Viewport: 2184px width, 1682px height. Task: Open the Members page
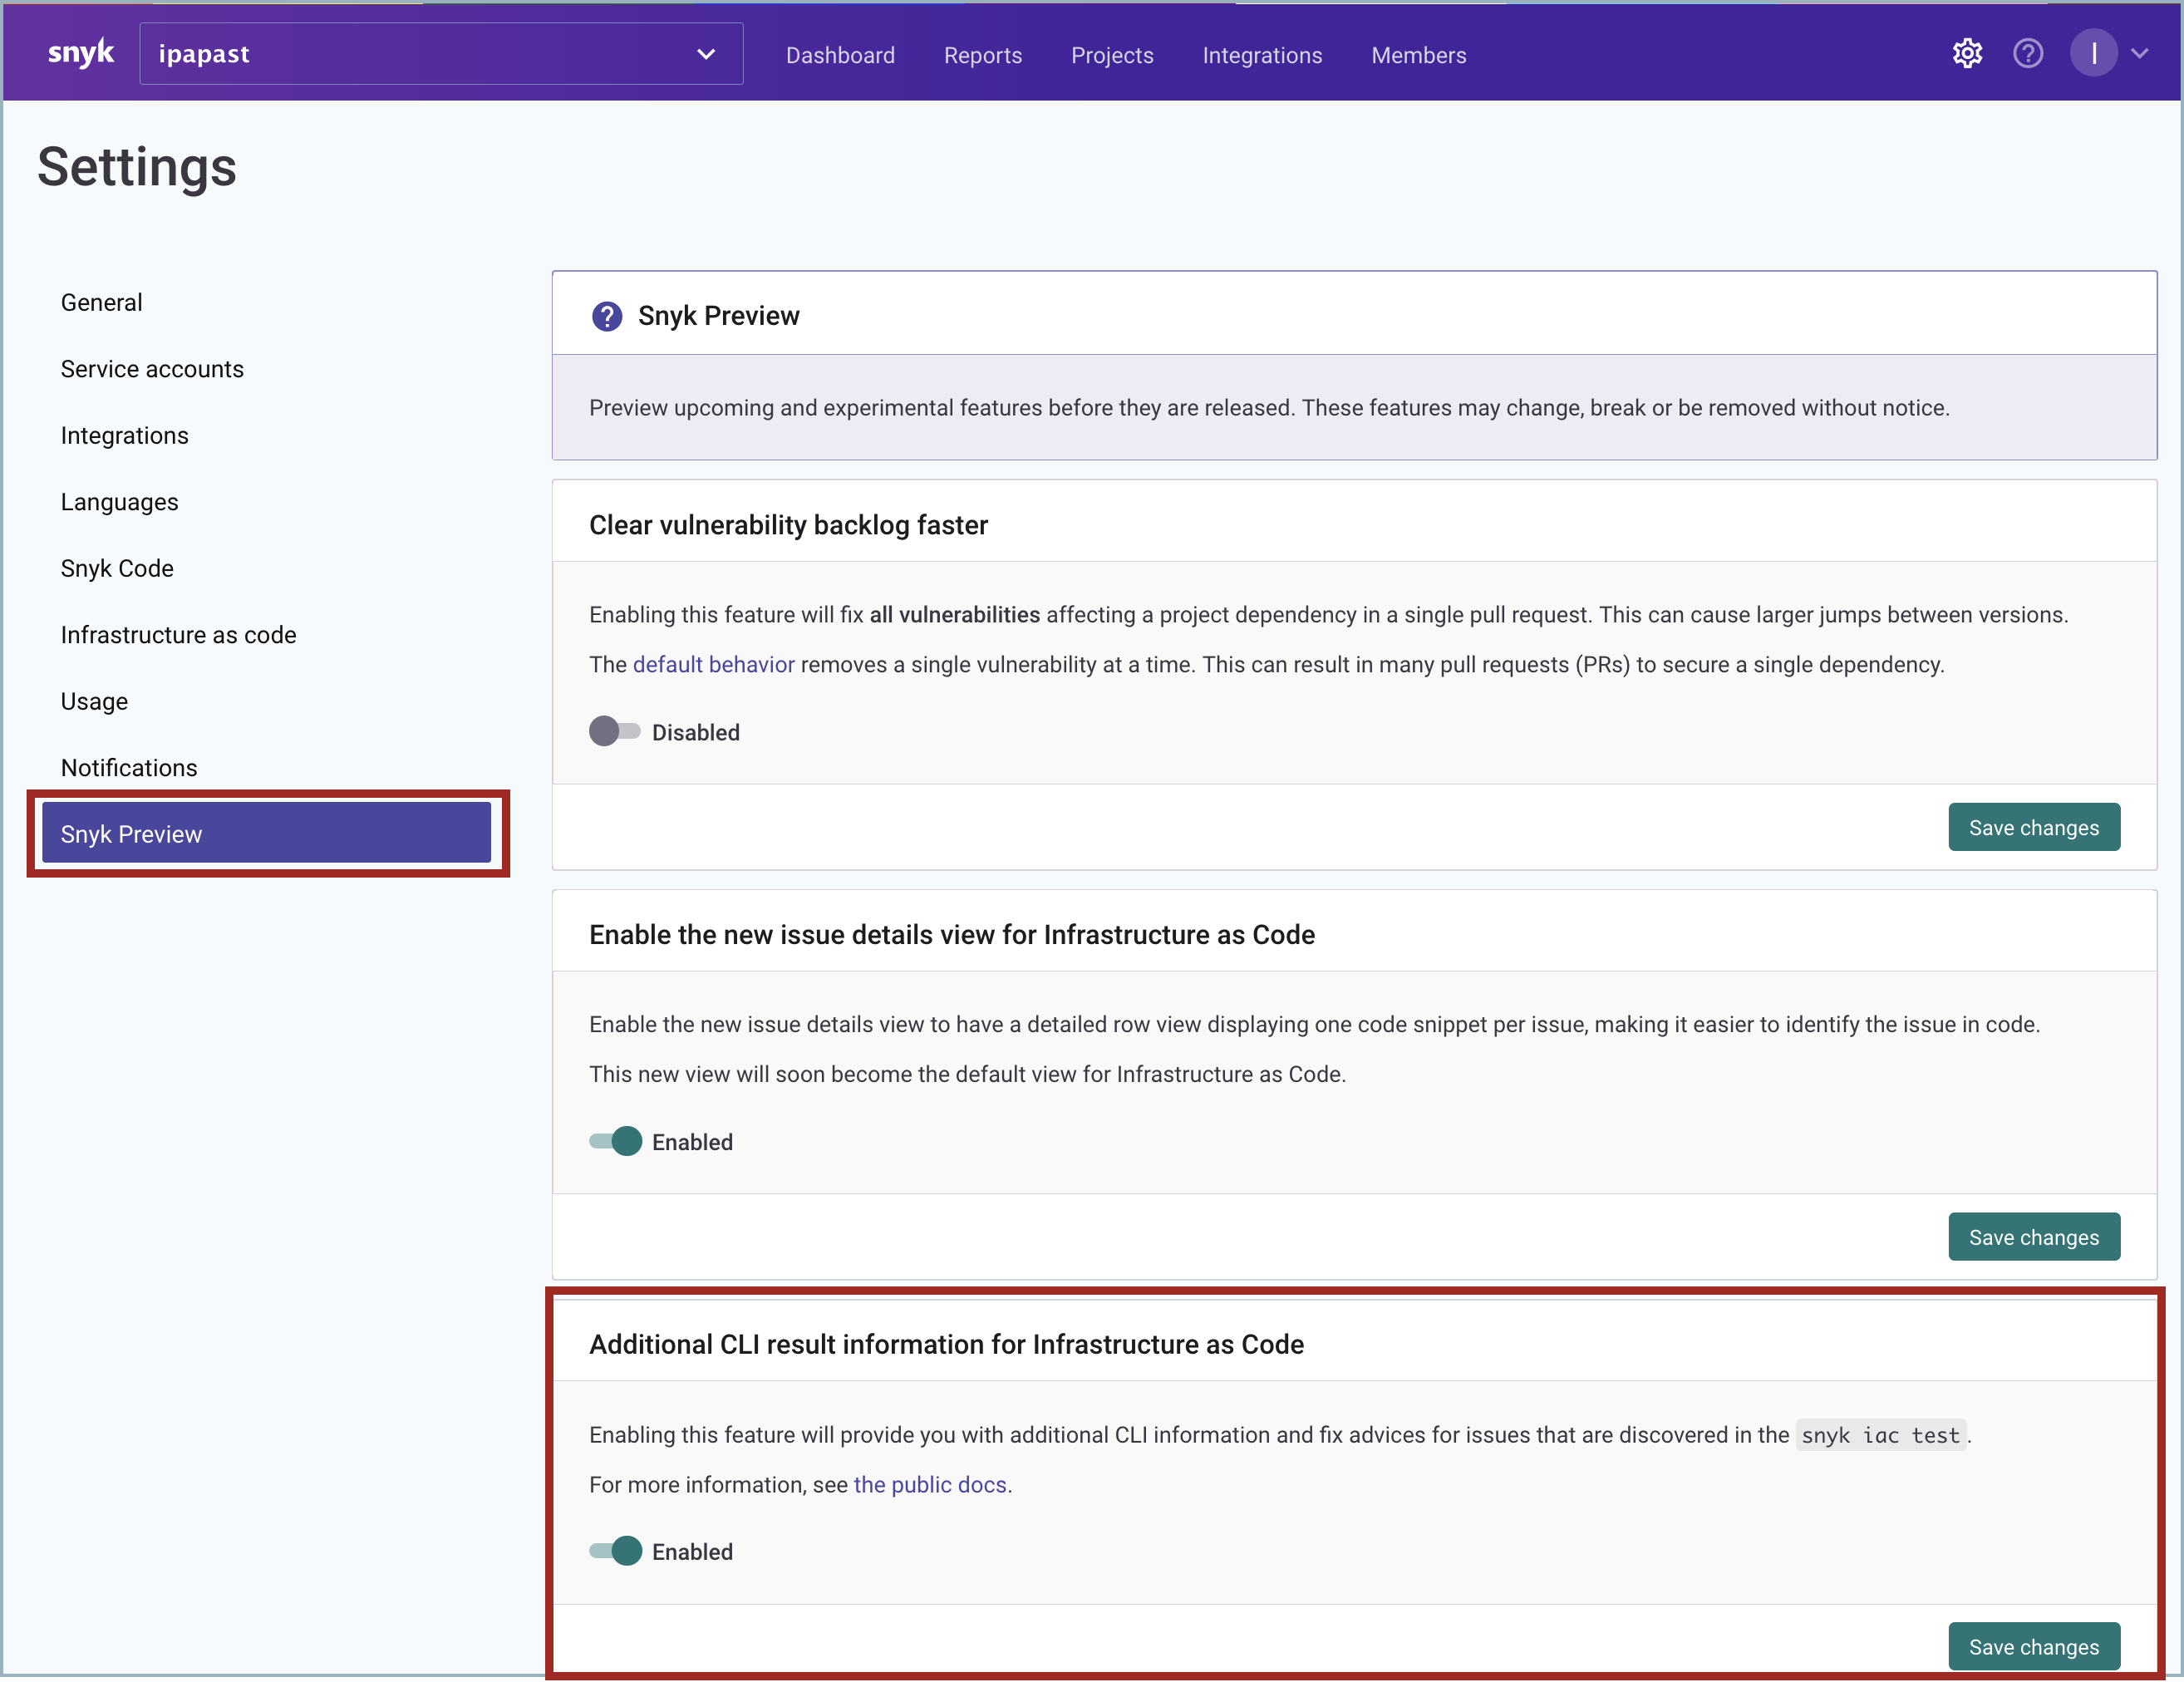1418,55
